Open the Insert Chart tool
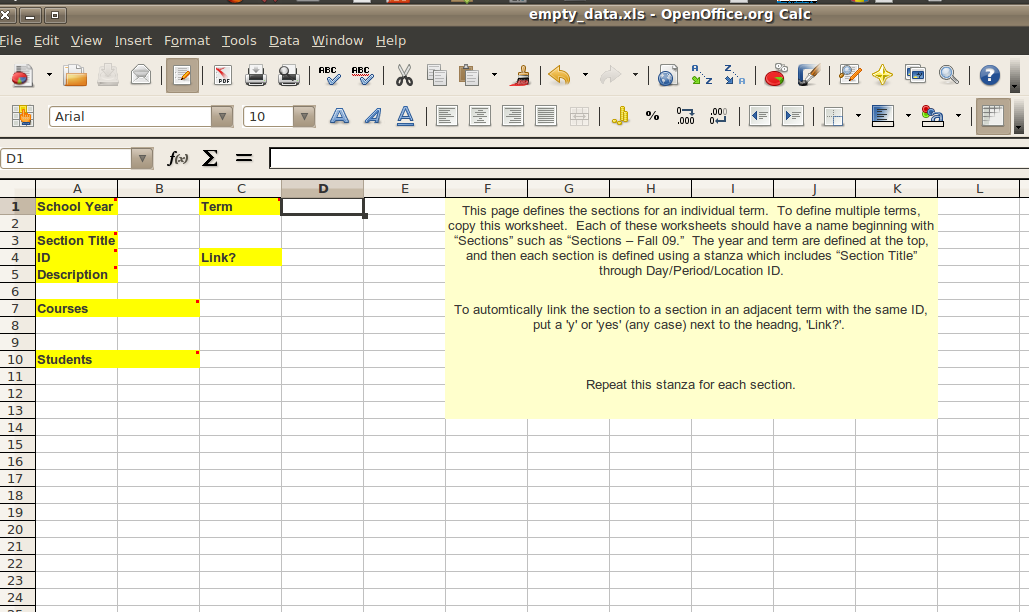The width and height of the screenshot is (1029, 612). tap(775, 76)
